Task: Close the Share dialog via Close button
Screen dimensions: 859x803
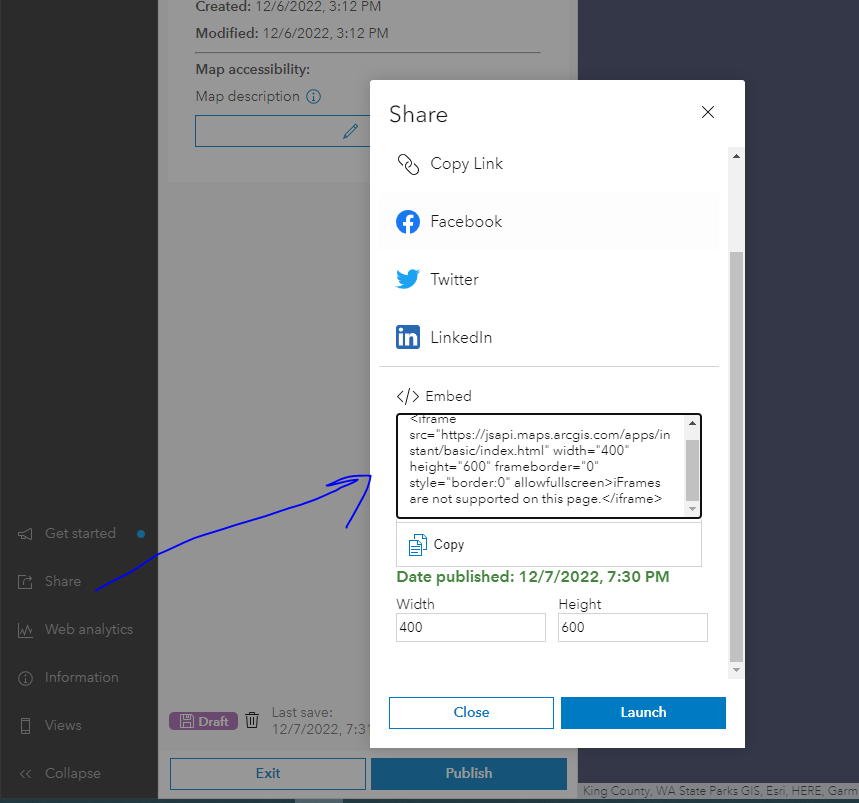Action: [470, 712]
